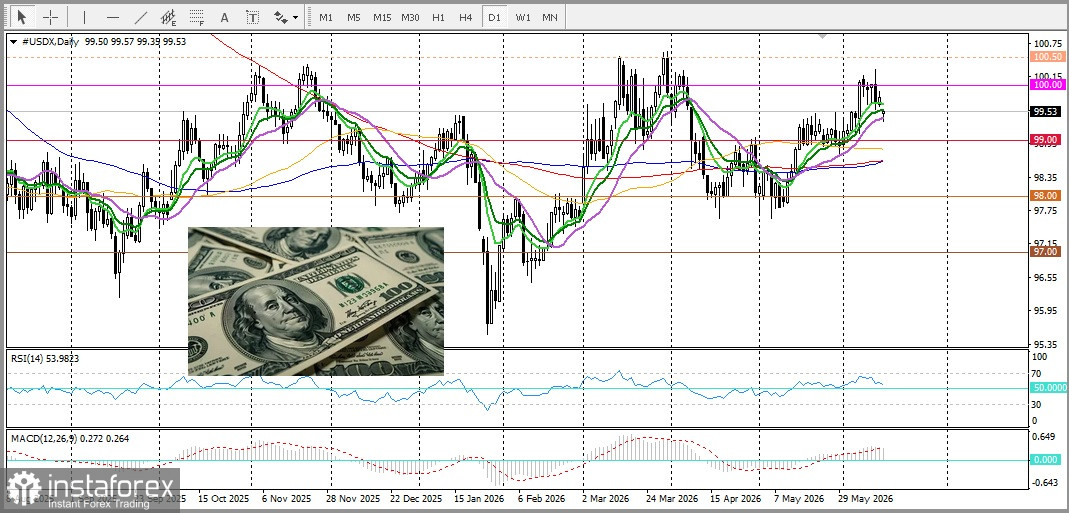The height and width of the screenshot is (513, 1069).
Task: Click the 98.00 orange level label
Action: click(x=1047, y=195)
